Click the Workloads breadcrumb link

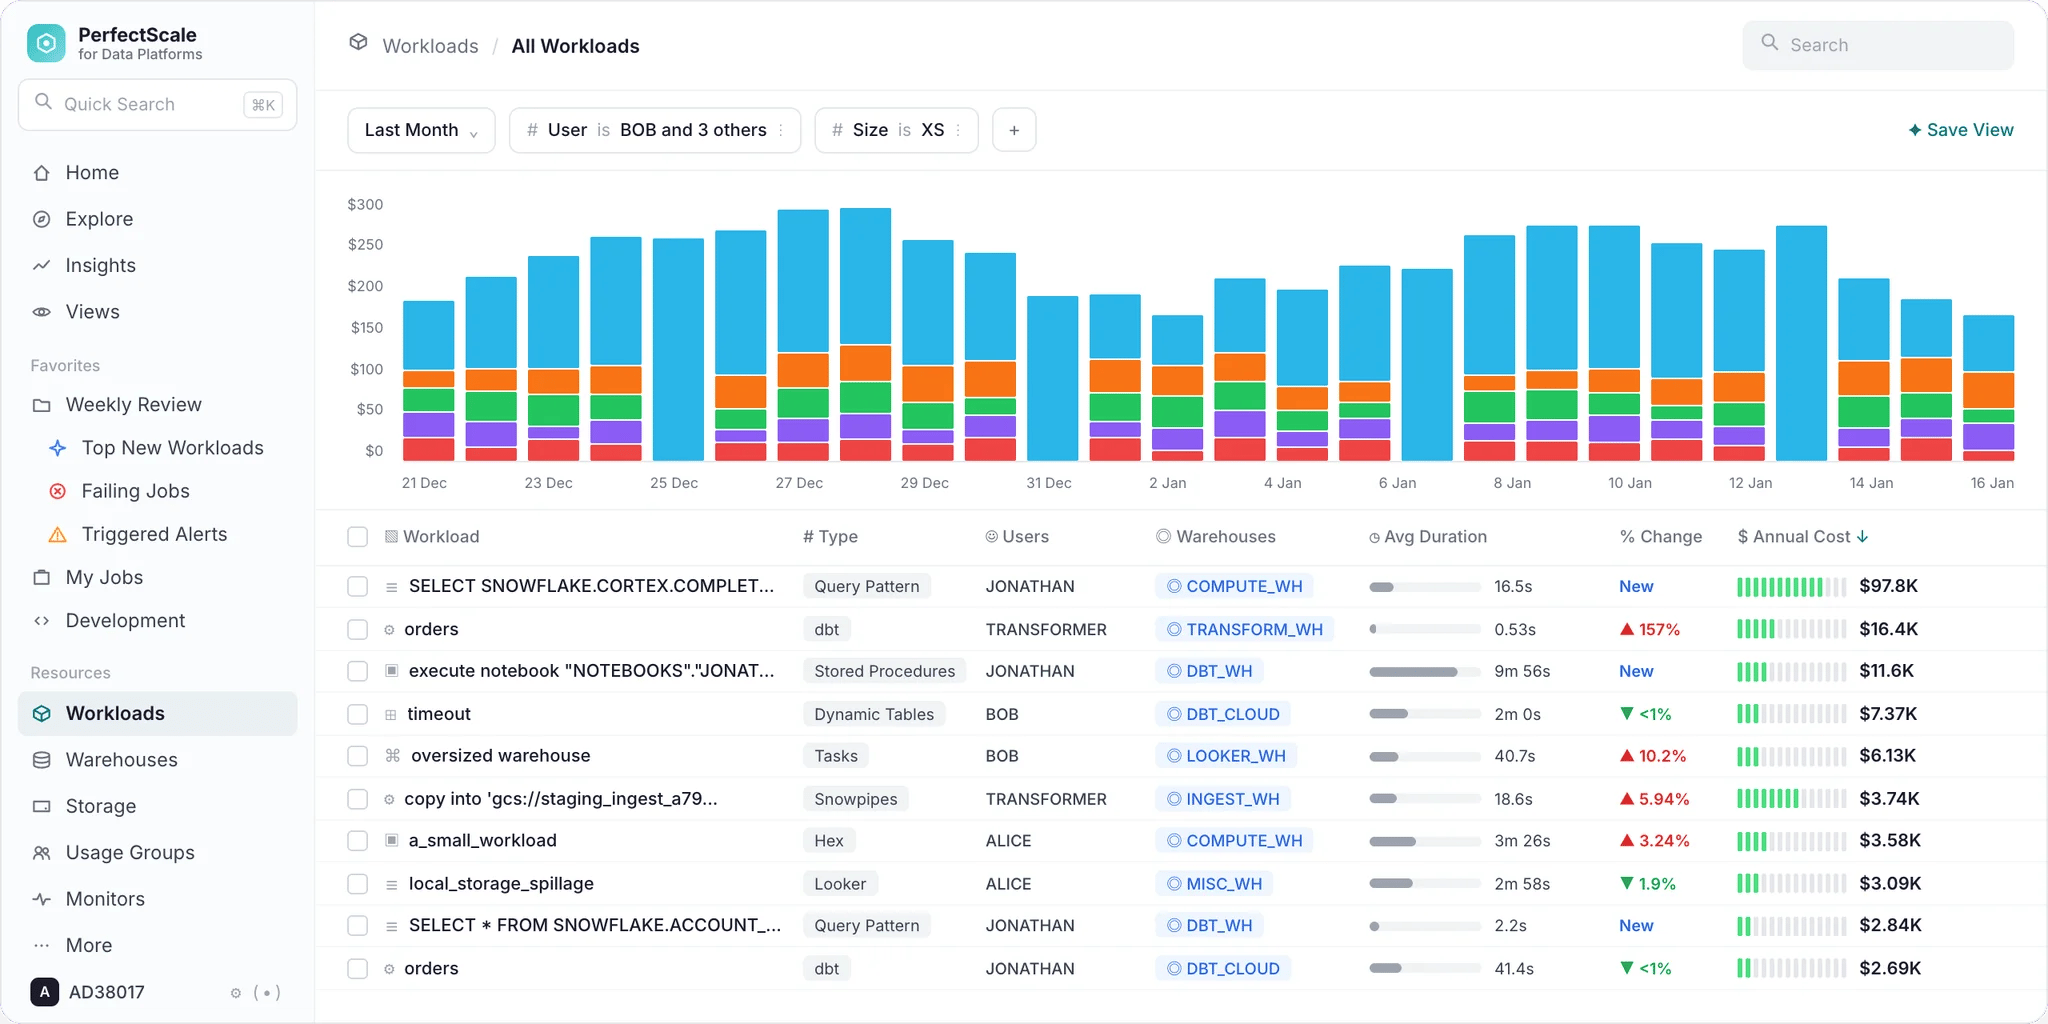coord(430,46)
